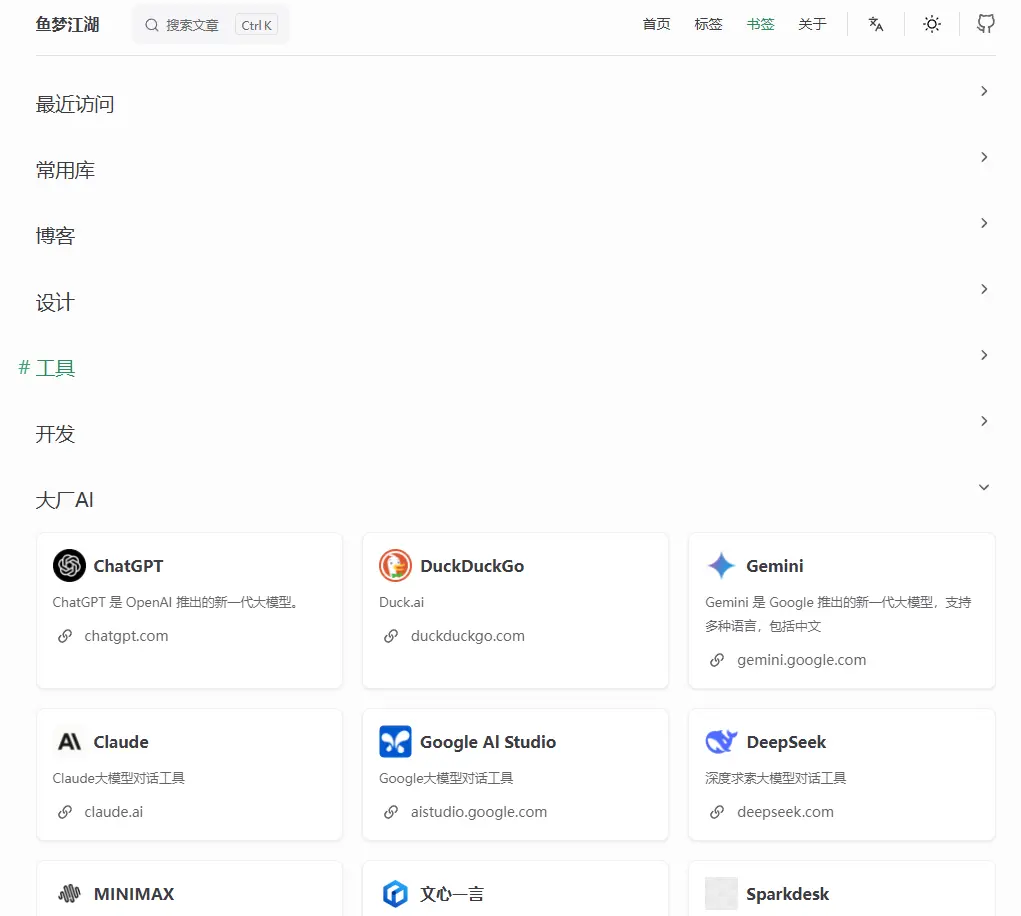Click the MINIMAX card title

(x=134, y=894)
